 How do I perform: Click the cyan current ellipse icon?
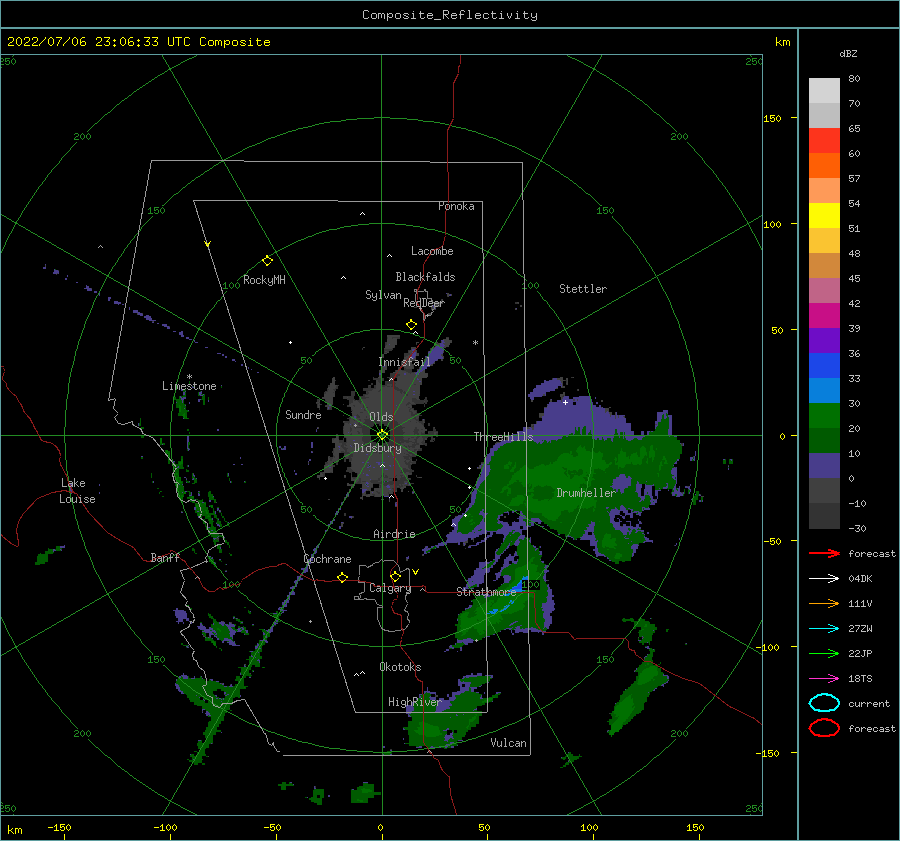coord(824,703)
